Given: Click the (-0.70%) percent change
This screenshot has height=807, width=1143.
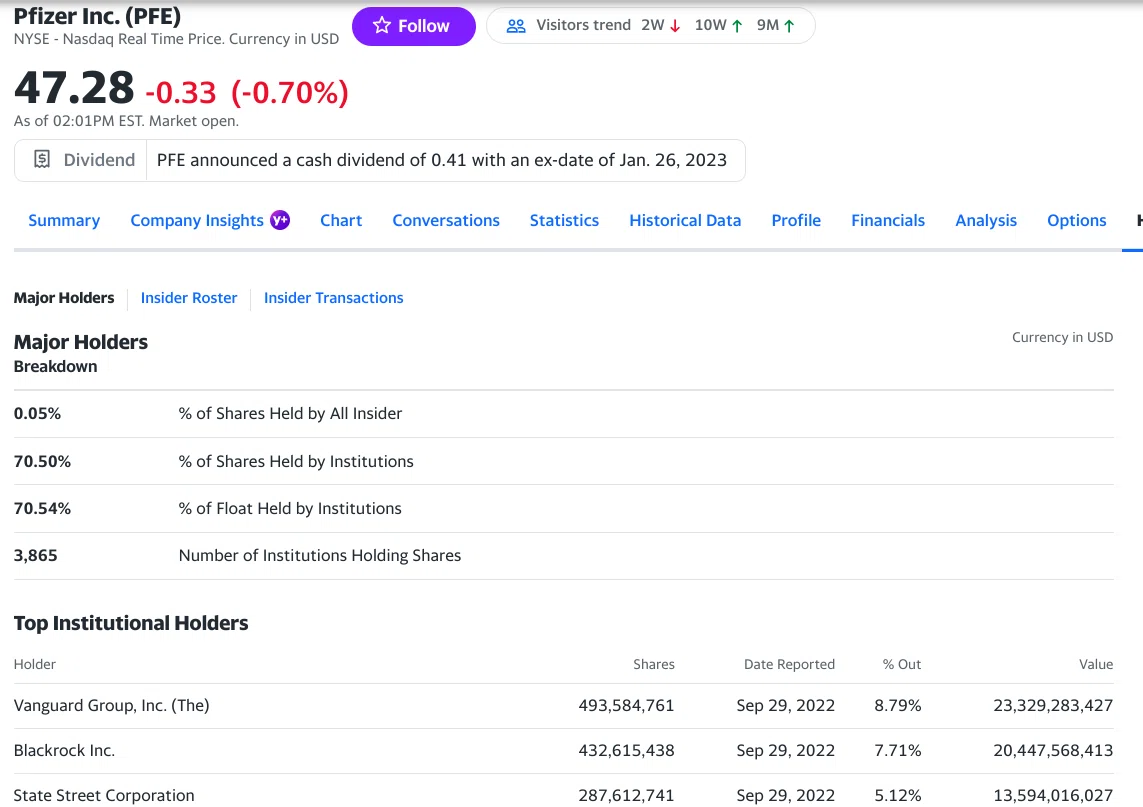Looking at the screenshot, I should point(290,93).
